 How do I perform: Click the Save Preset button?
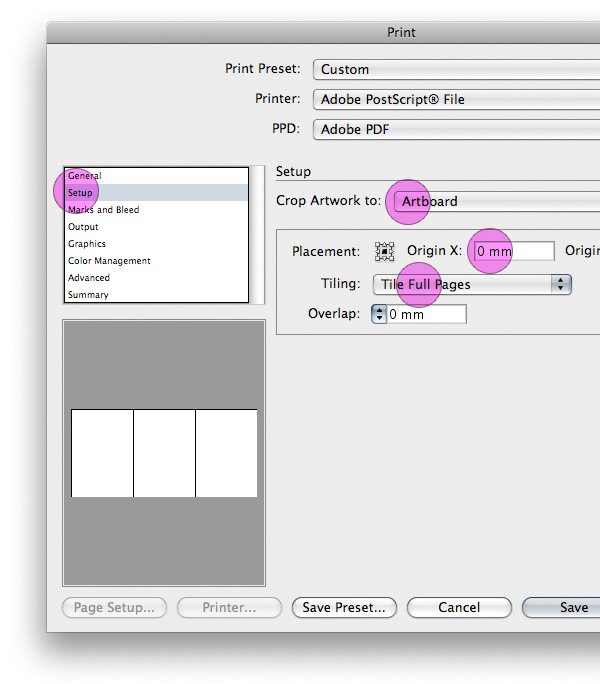(344, 607)
